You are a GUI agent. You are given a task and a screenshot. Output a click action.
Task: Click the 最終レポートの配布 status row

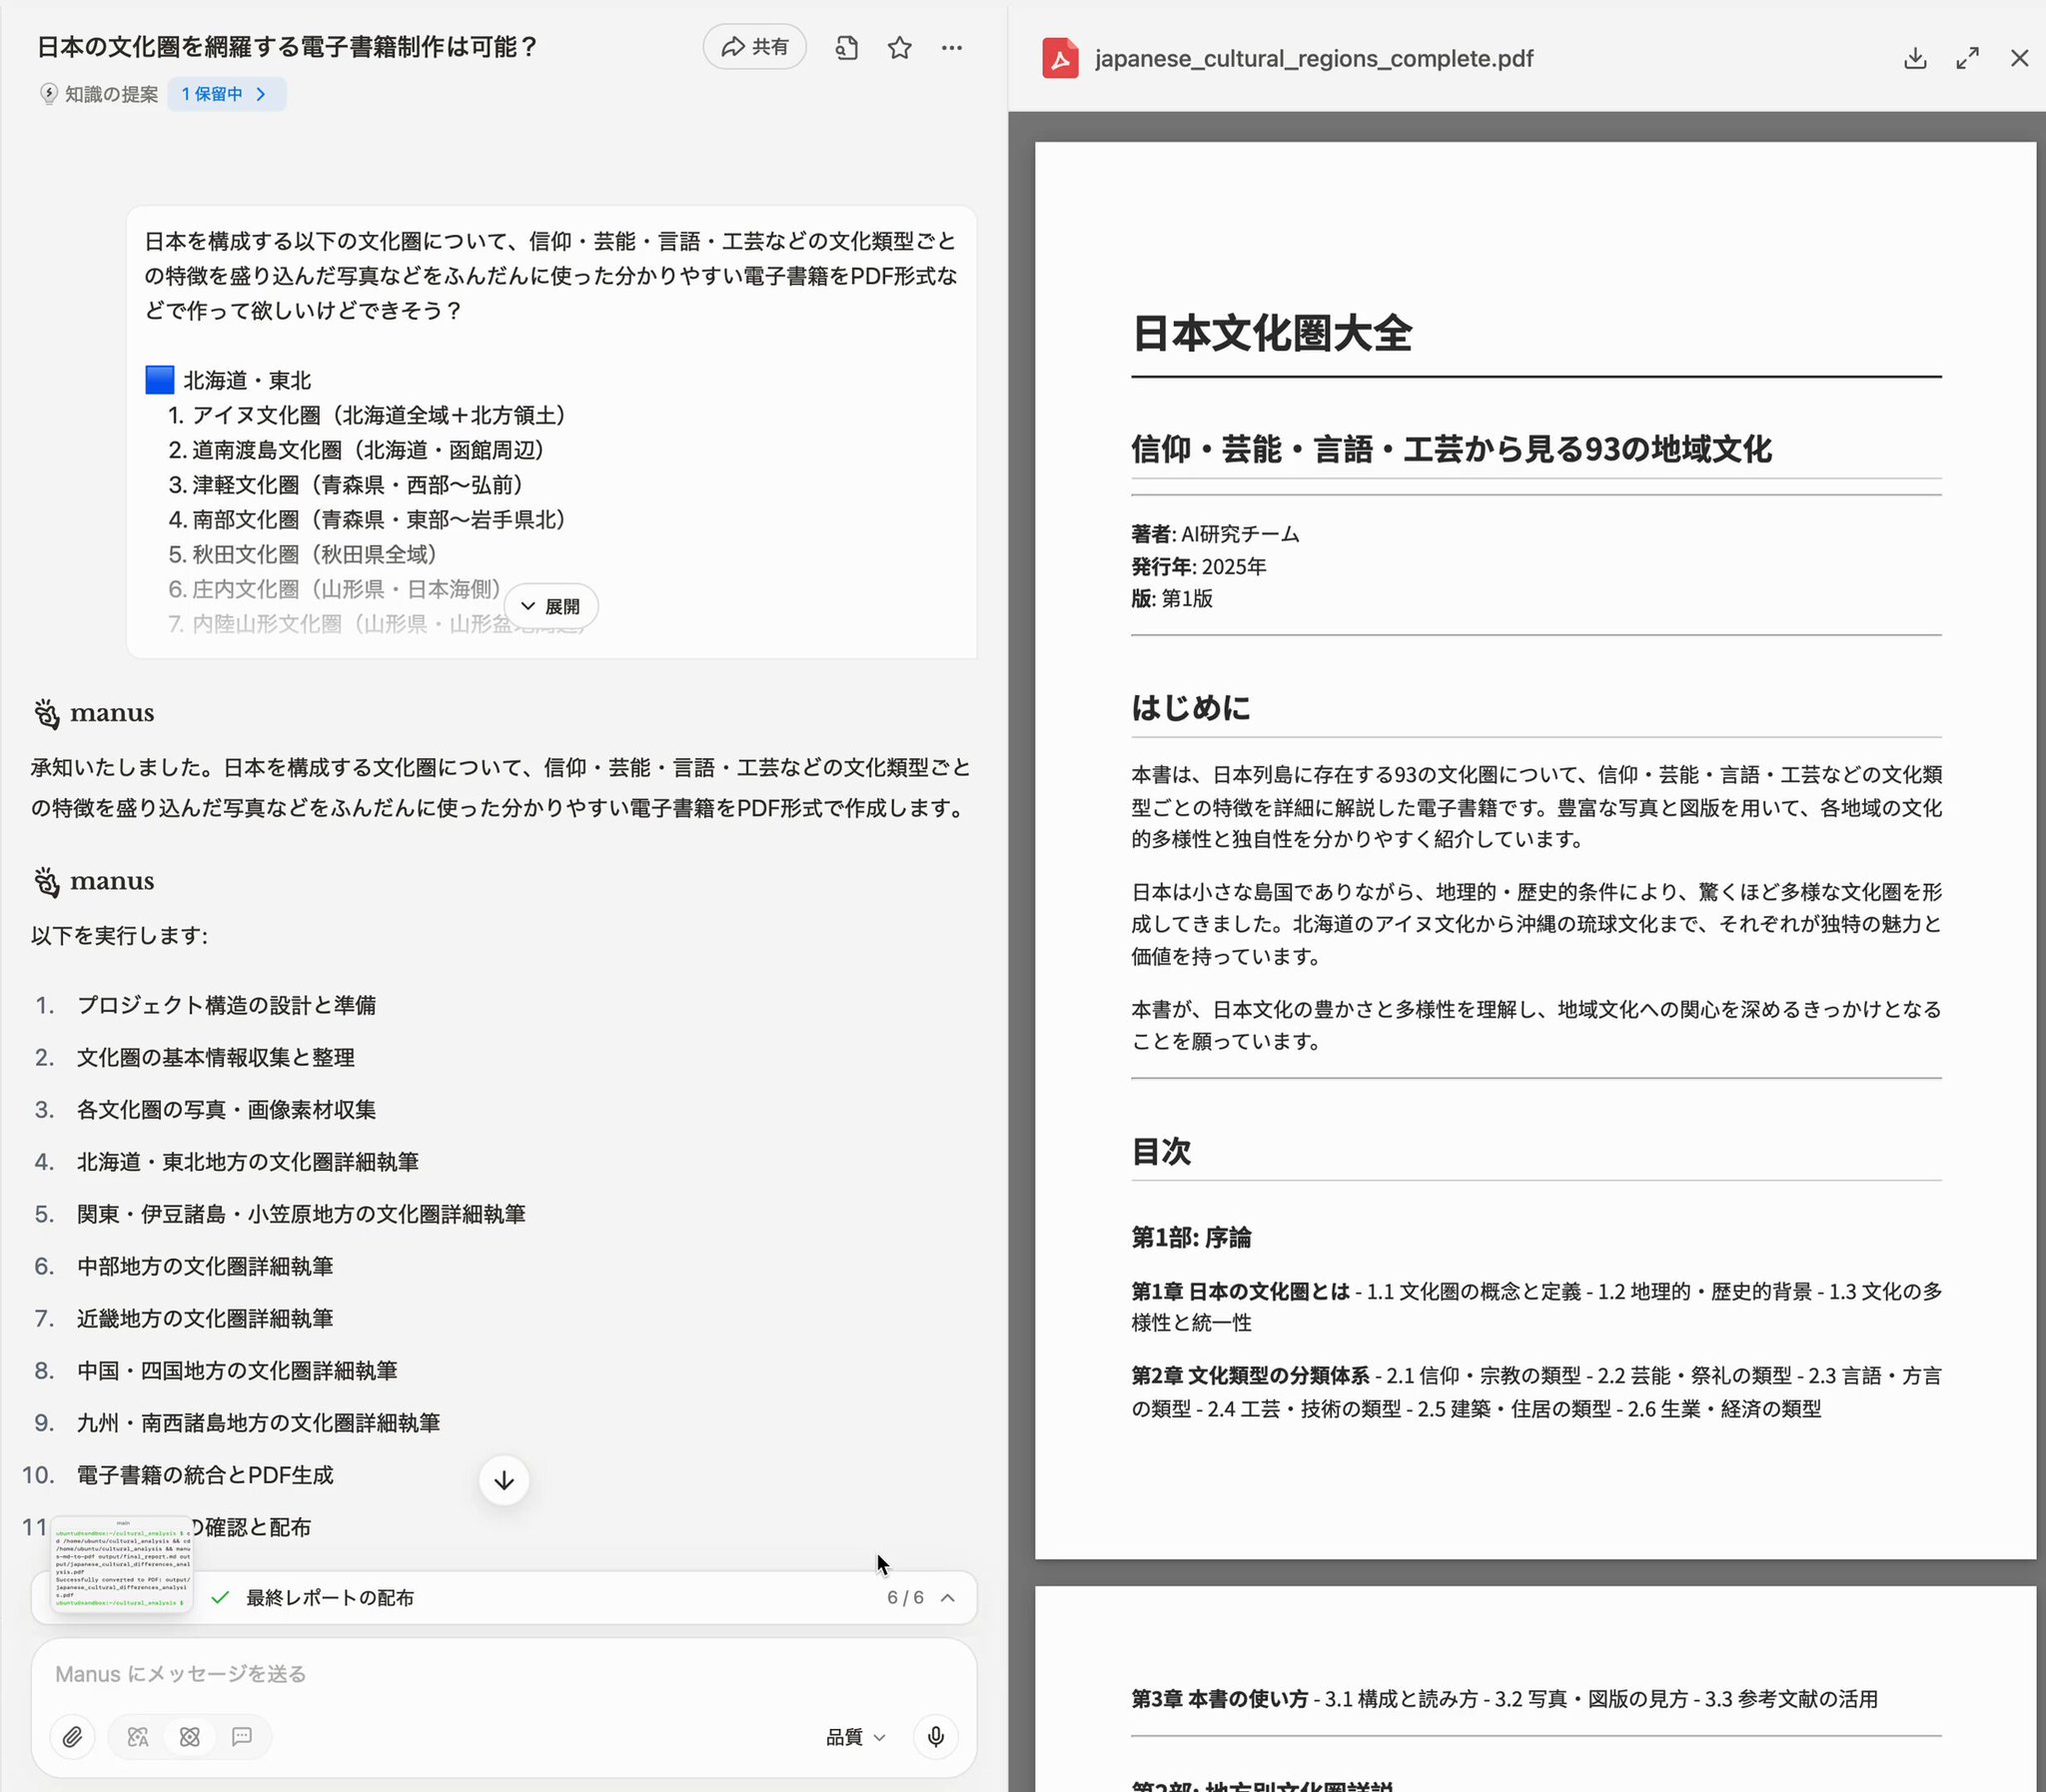coord(504,1598)
